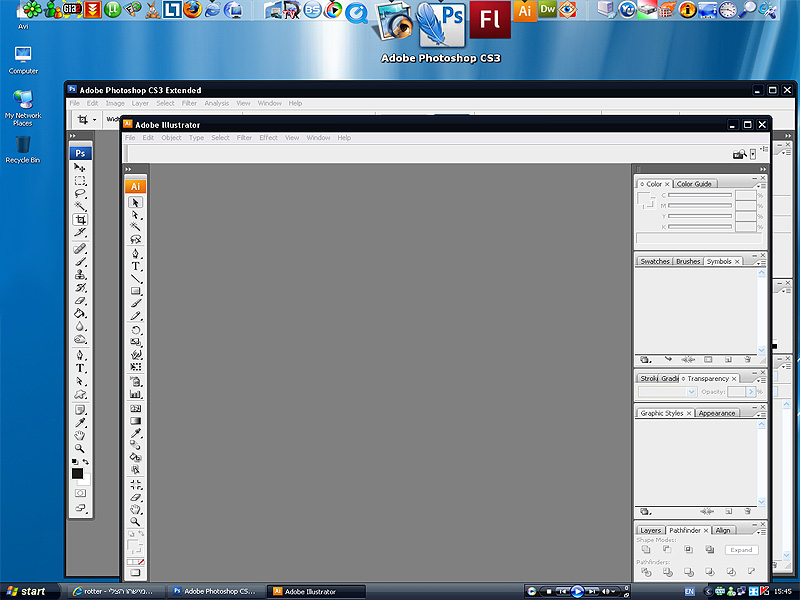The width and height of the screenshot is (800, 600).
Task: Toggle Illustrator tools panel column layout arrows
Action: pos(128,169)
